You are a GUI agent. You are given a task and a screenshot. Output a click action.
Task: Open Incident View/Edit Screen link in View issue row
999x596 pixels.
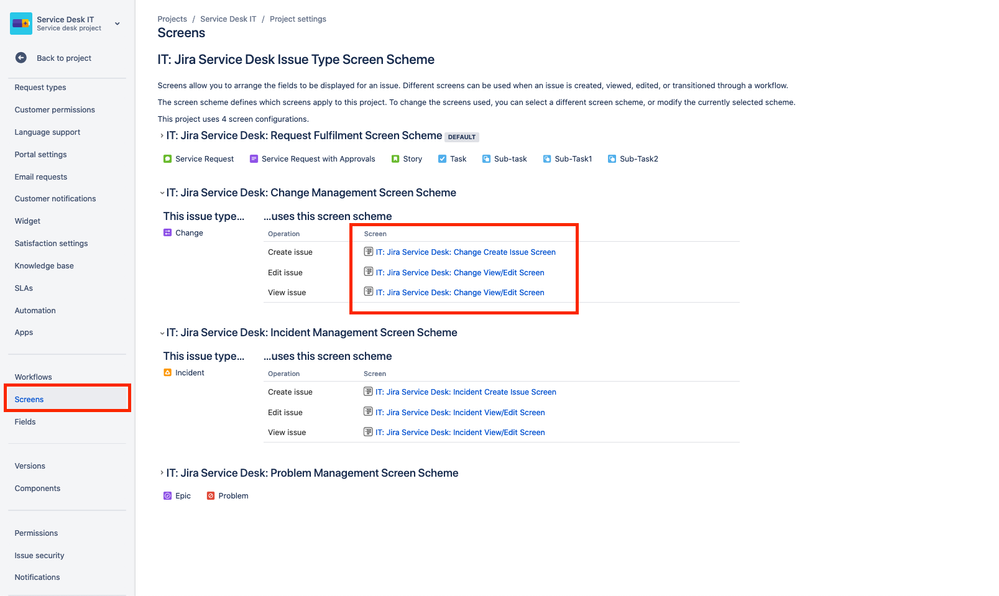point(460,432)
